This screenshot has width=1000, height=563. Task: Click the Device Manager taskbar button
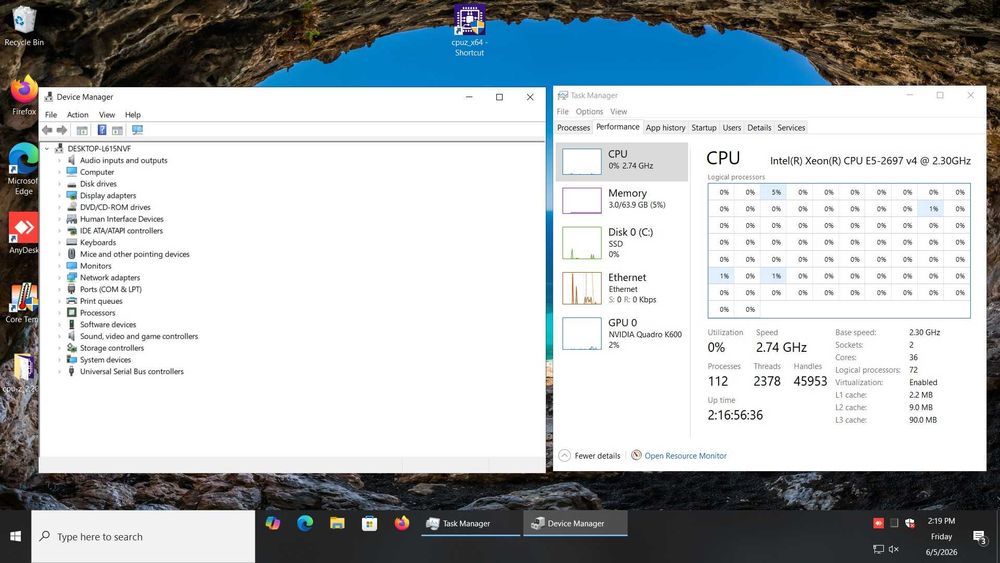tap(575, 523)
